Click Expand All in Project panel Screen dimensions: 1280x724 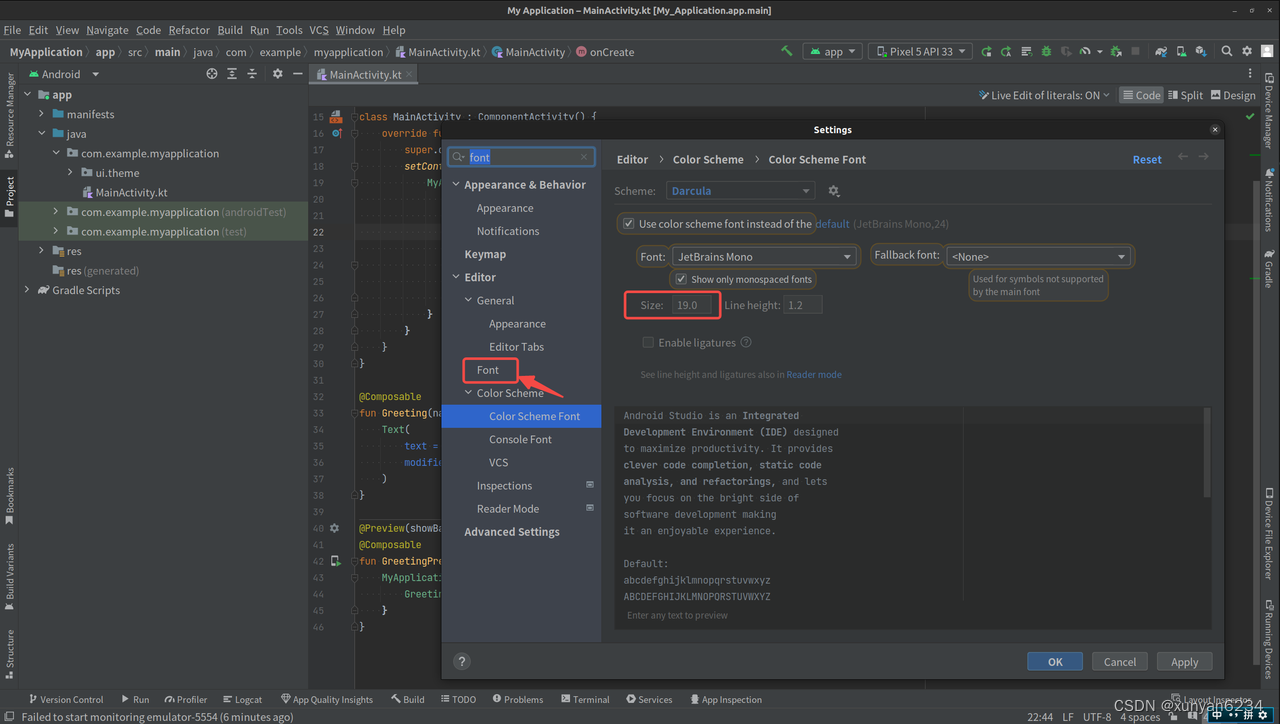[233, 74]
